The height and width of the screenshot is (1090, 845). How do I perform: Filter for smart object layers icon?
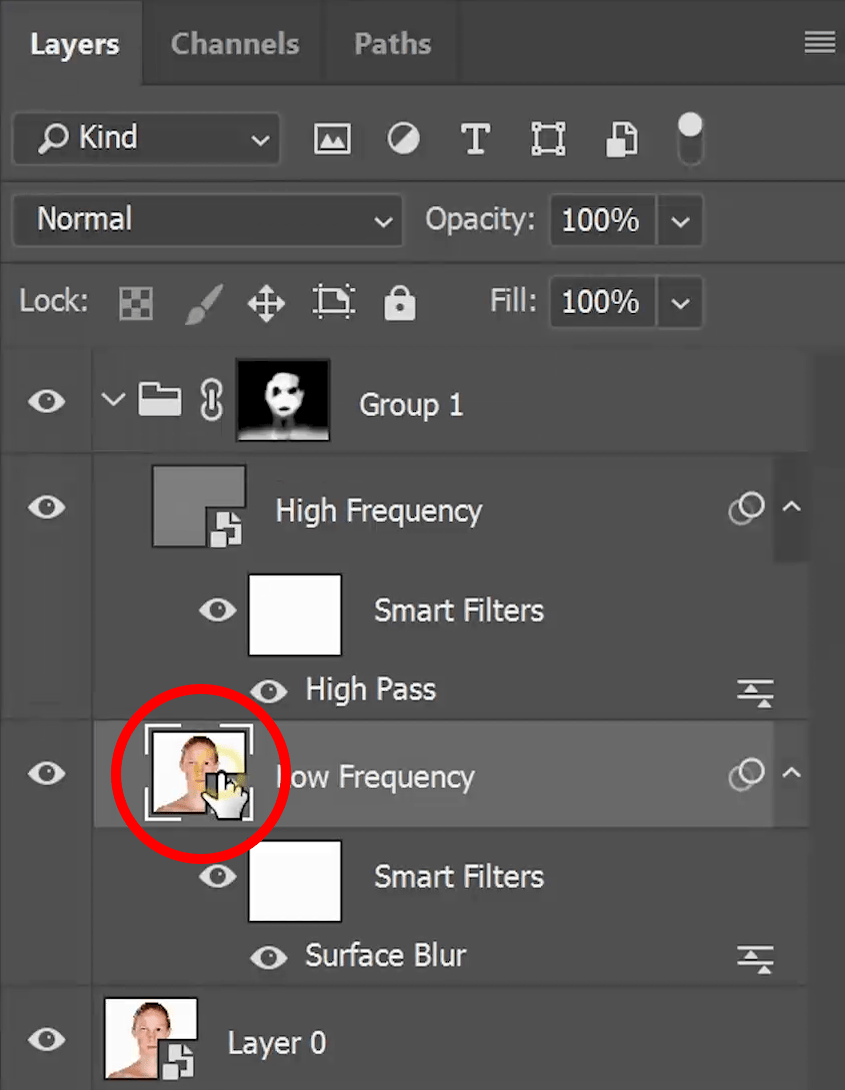(x=622, y=138)
